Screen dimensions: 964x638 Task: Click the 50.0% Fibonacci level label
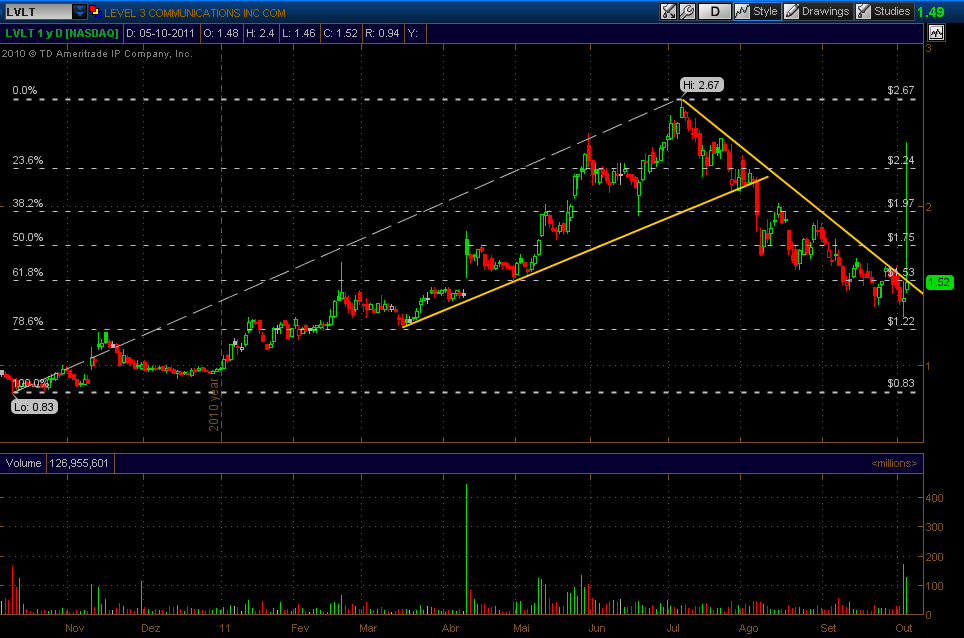click(28, 237)
